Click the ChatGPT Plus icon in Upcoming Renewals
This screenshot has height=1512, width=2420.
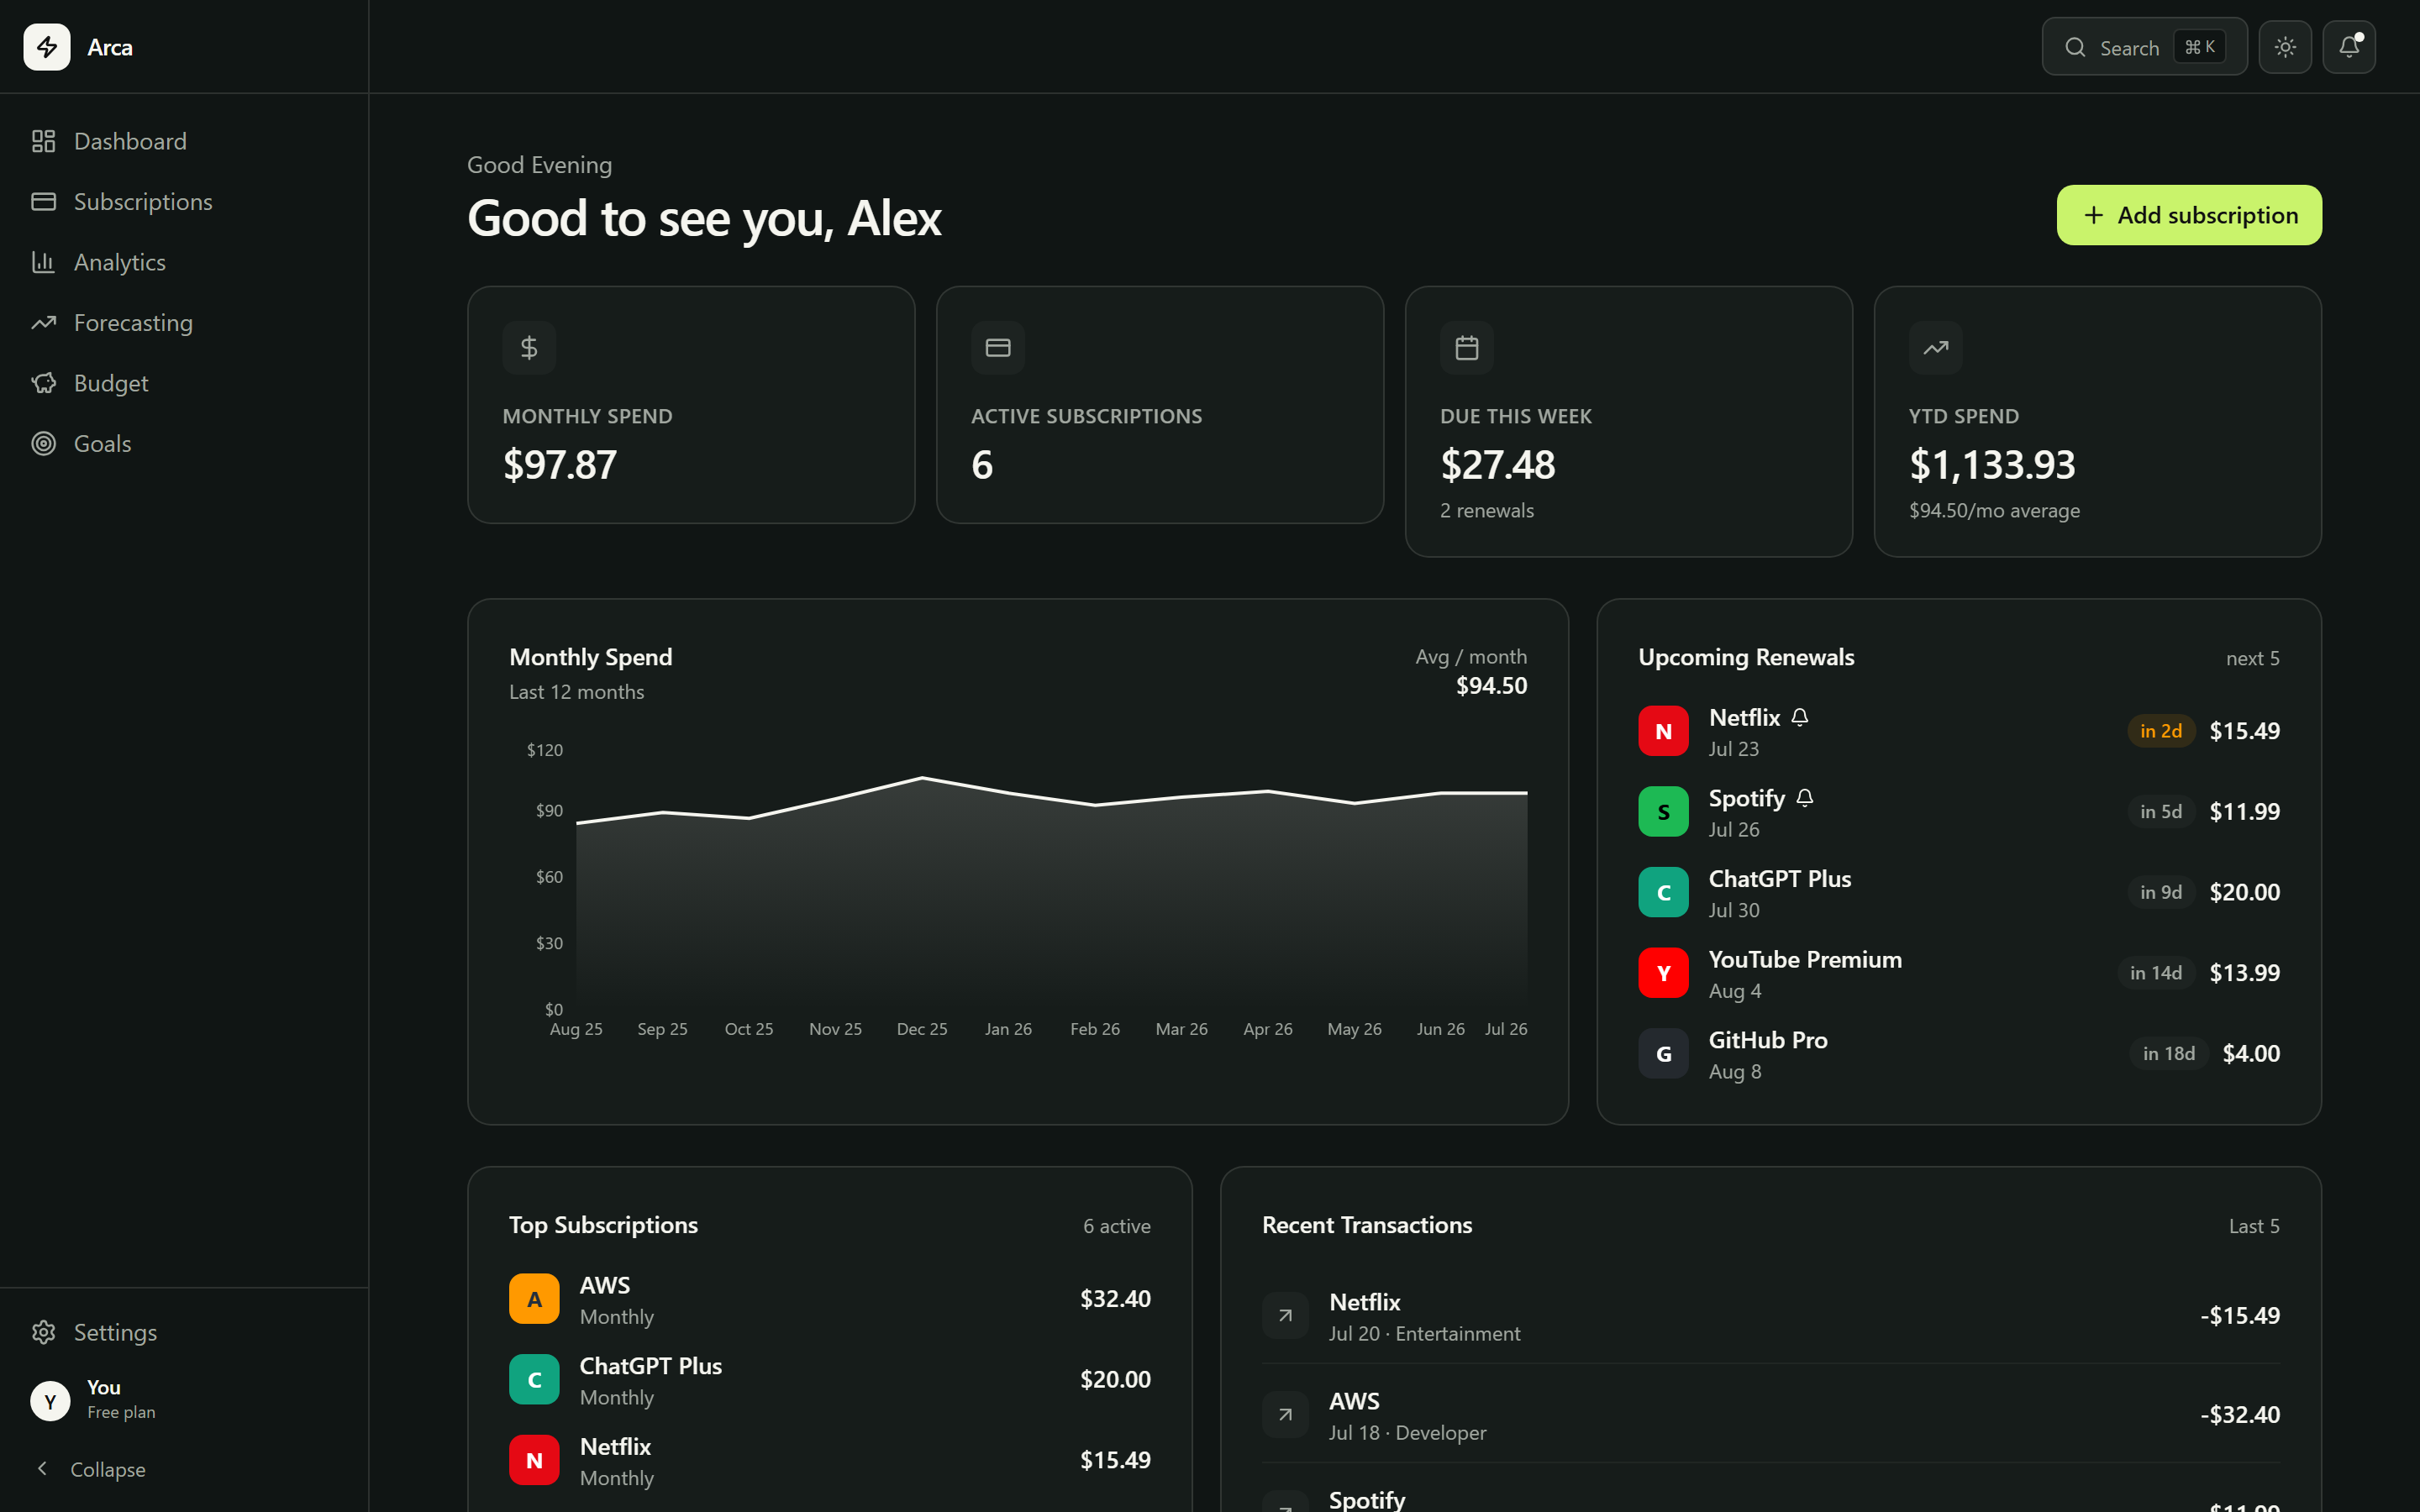click(x=1663, y=892)
